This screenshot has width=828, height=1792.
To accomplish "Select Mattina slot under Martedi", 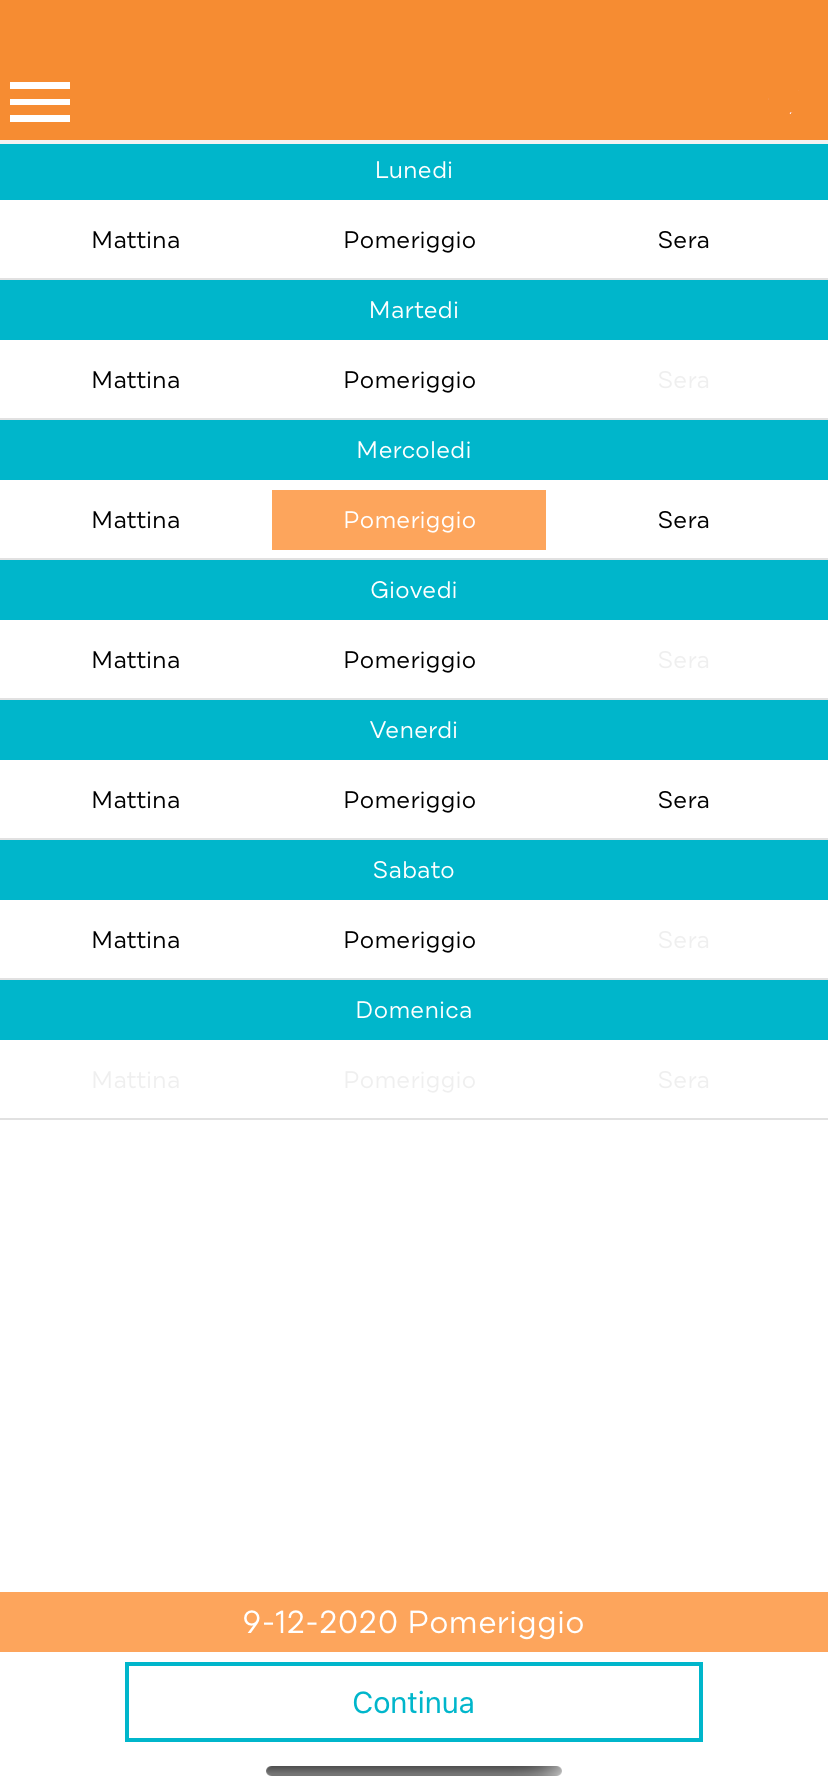I will (x=136, y=380).
